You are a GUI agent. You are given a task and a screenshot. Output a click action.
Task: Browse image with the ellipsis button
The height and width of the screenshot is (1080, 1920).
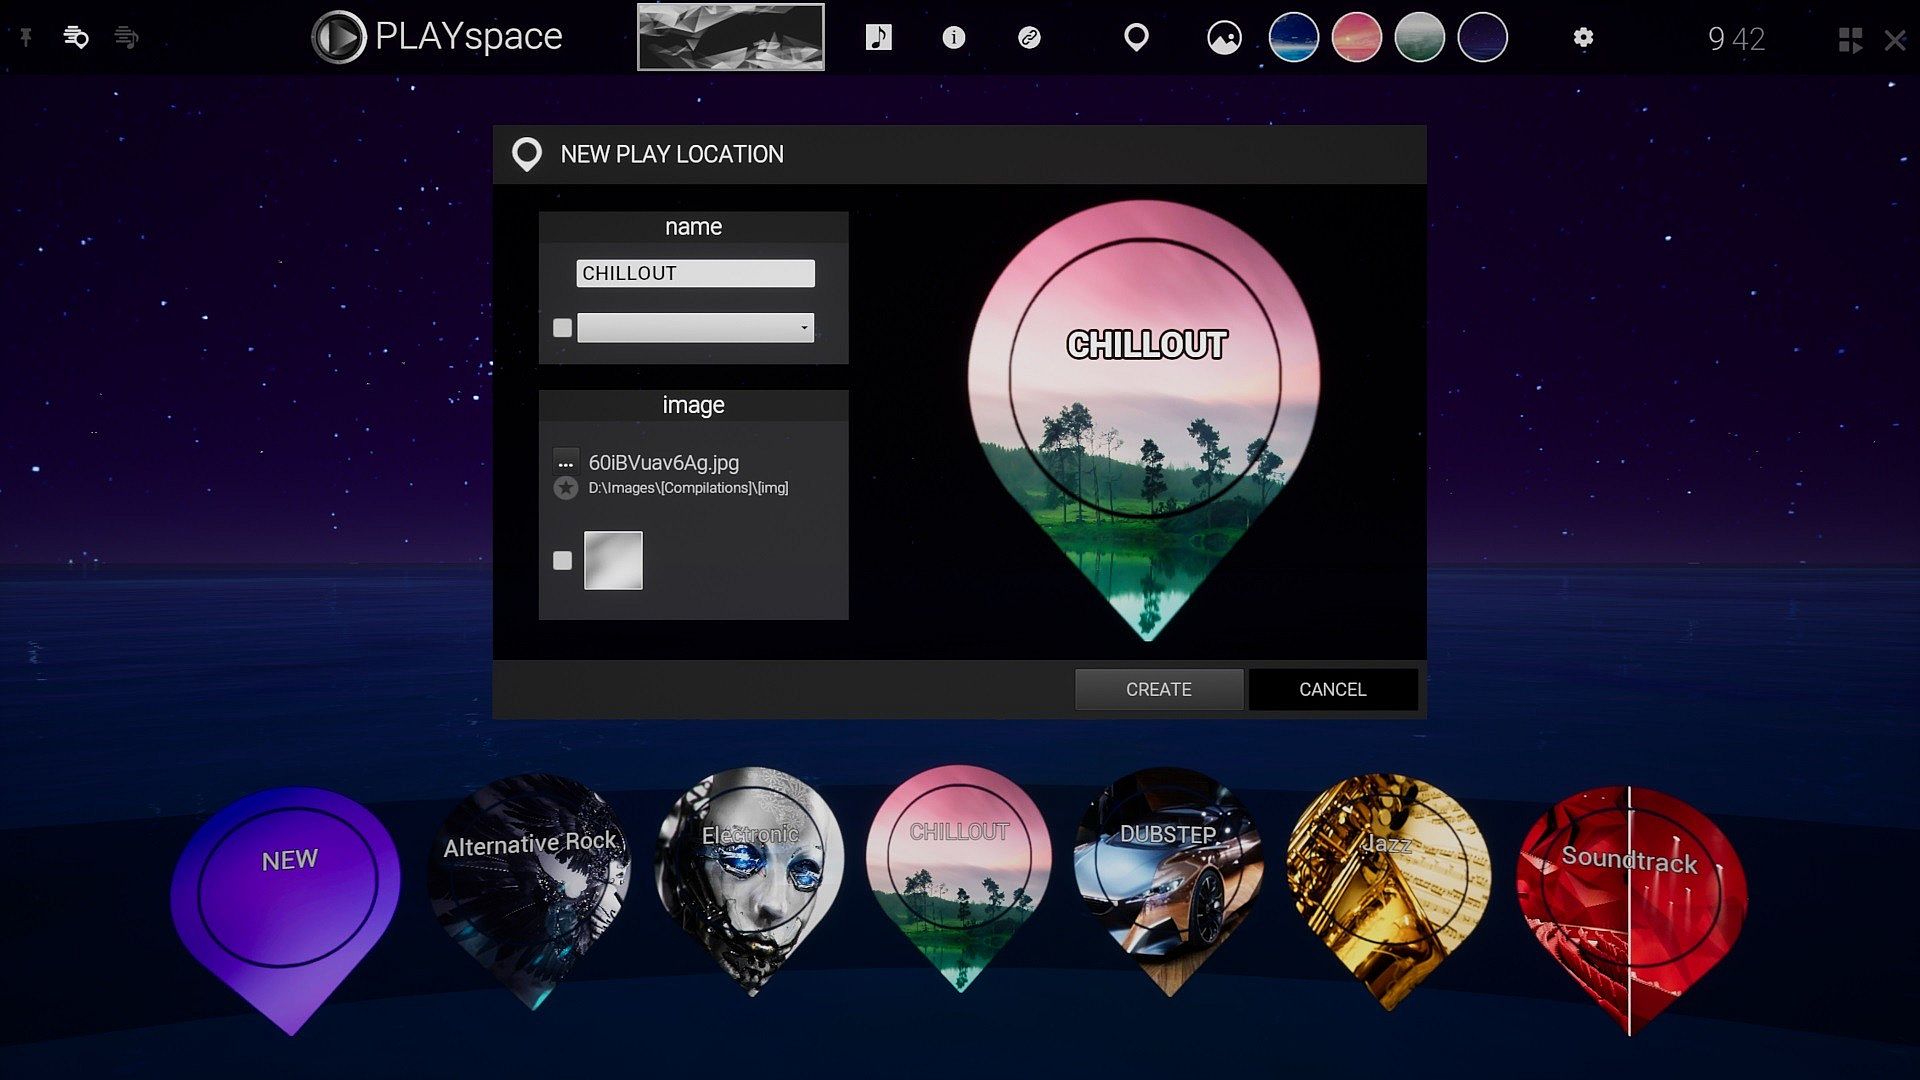(x=566, y=462)
